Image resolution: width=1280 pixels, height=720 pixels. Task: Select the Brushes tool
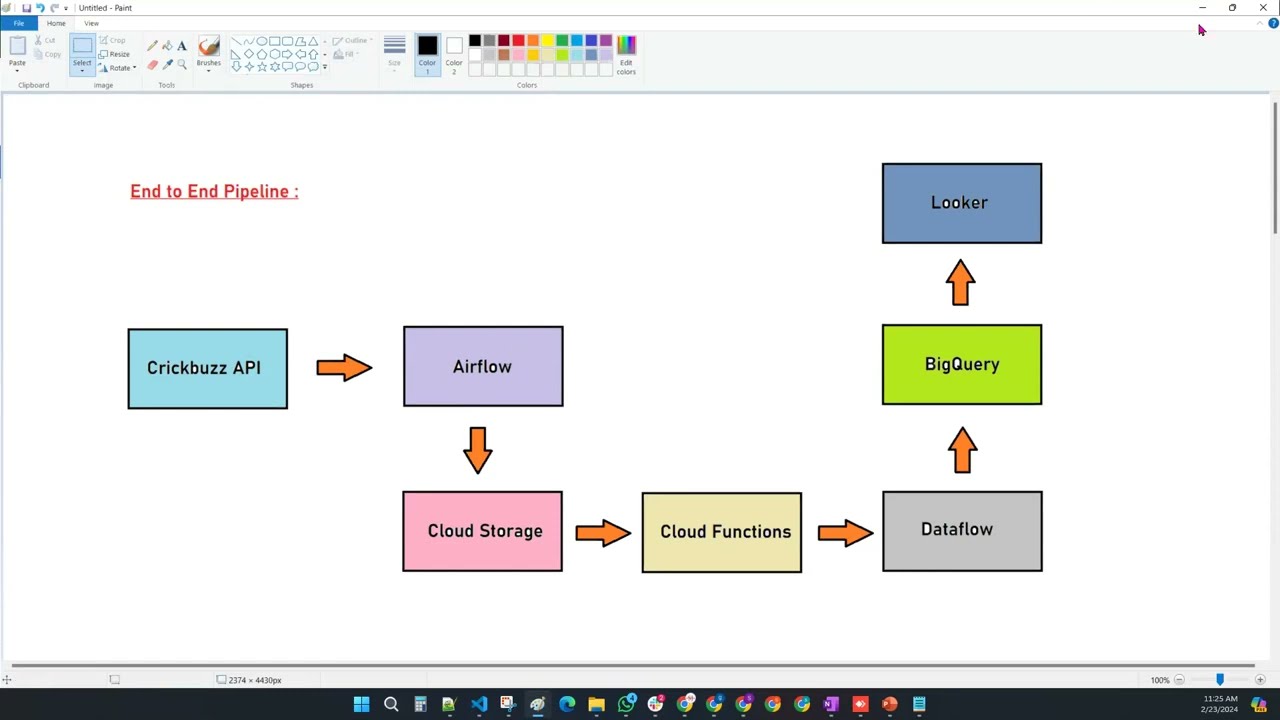(x=208, y=45)
